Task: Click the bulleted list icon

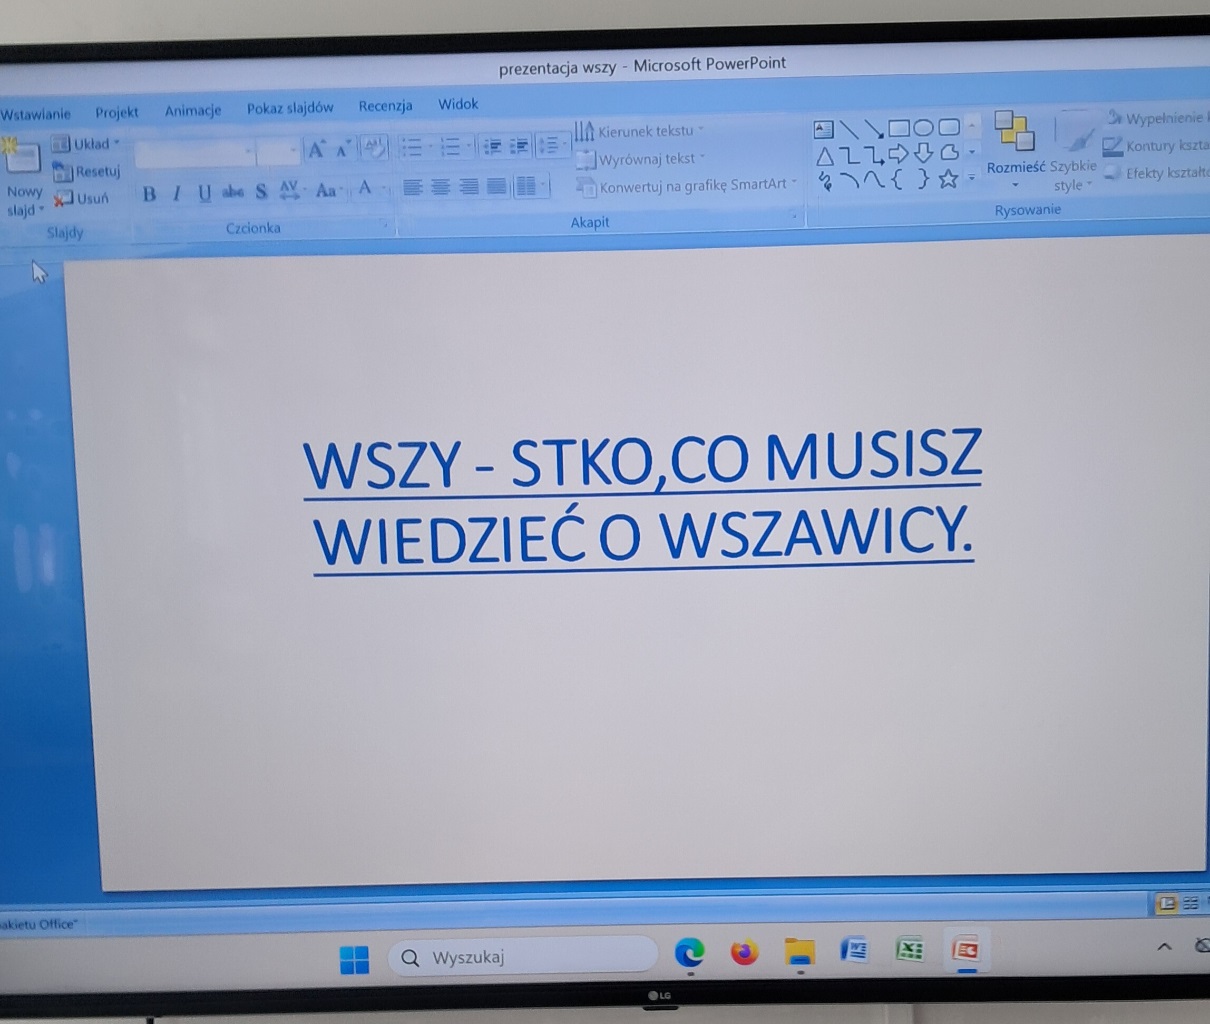Action: pos(411,148)
